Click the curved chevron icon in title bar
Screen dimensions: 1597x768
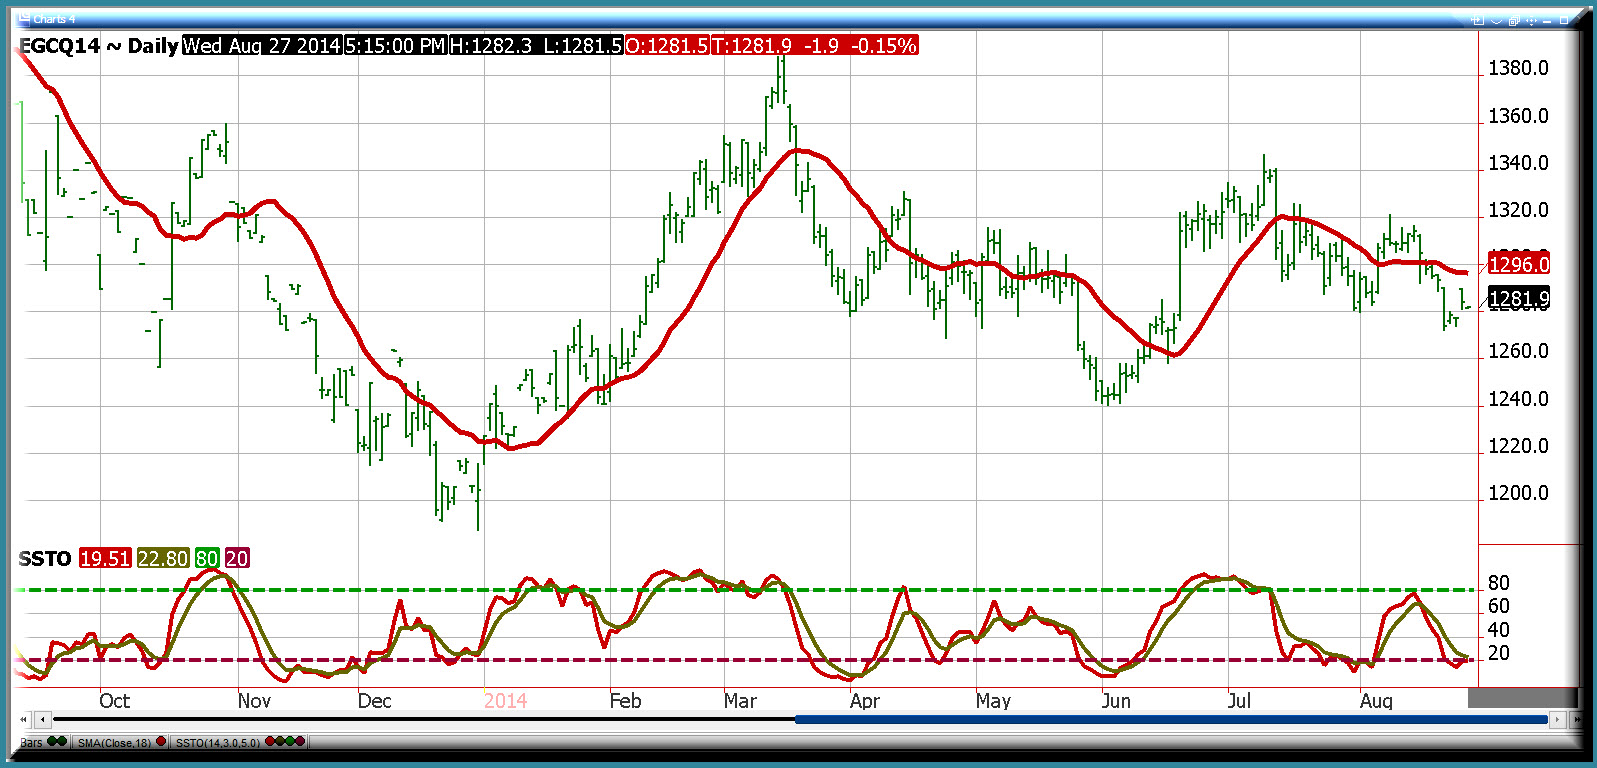(x=1498, y=20)
